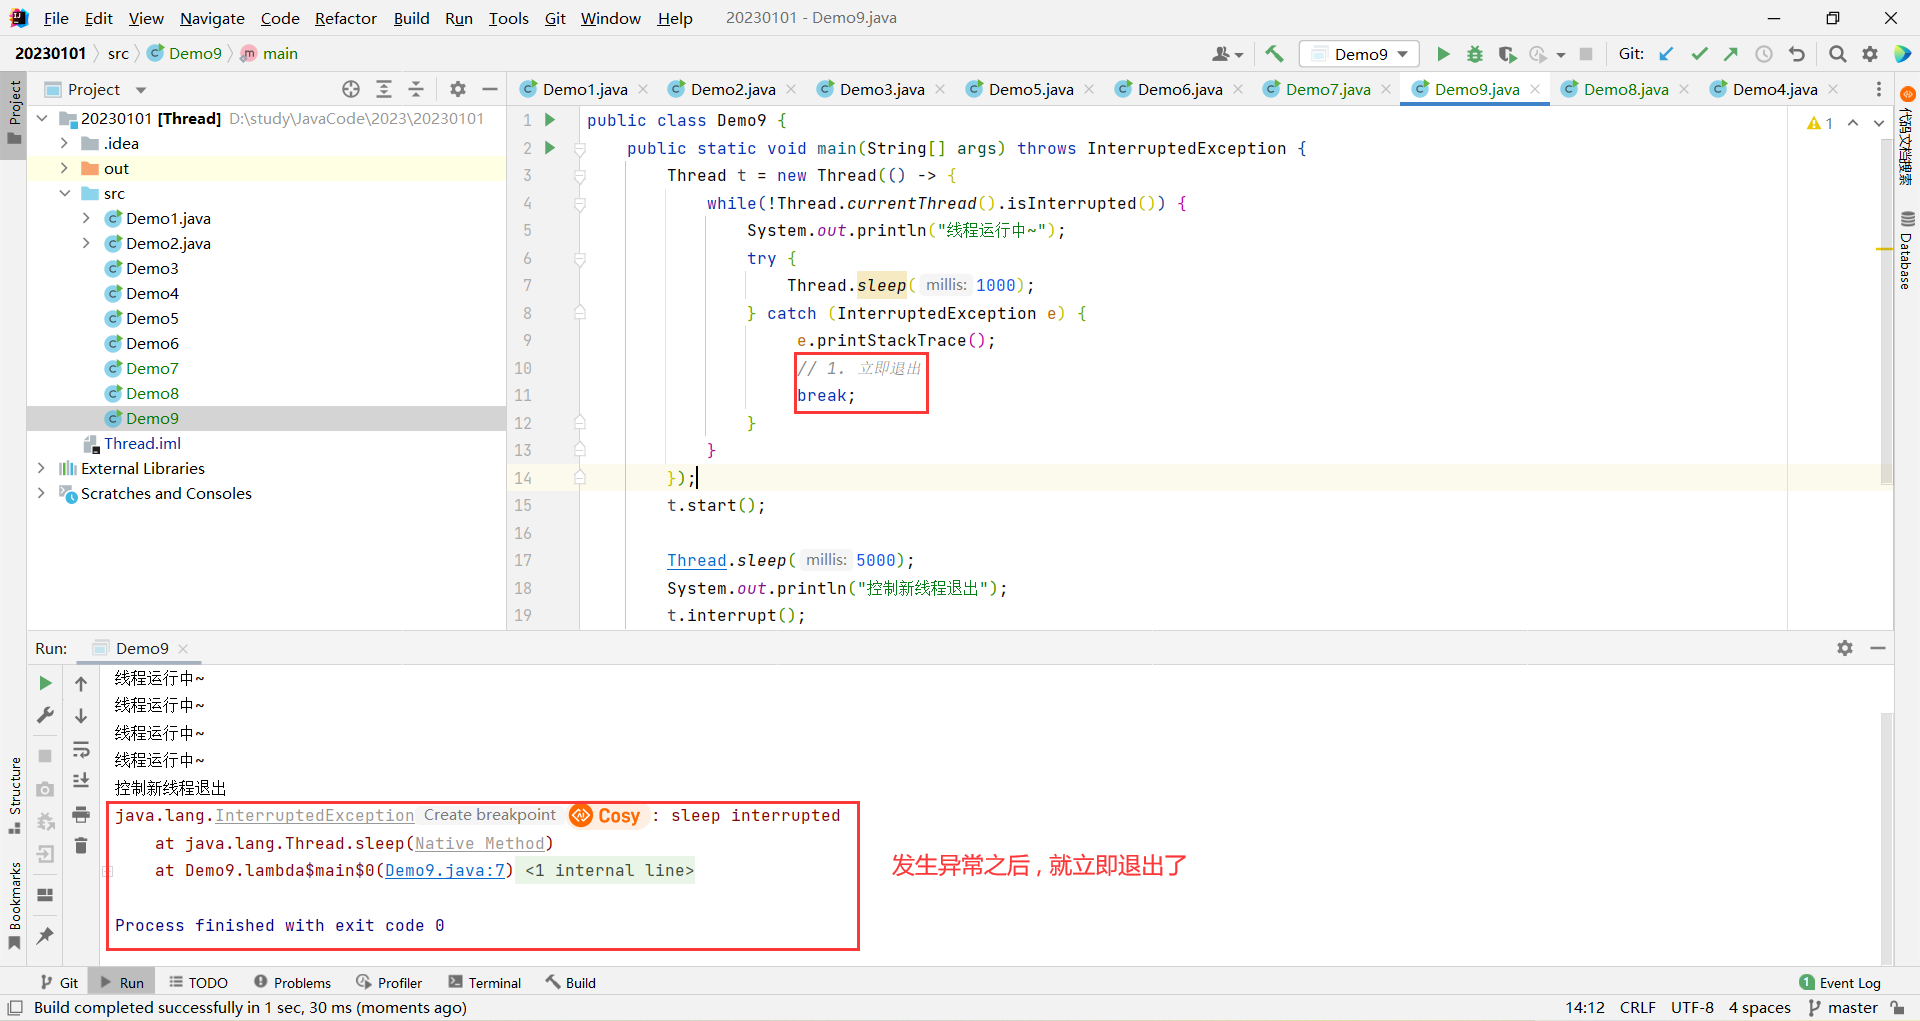The height and width of the screenshot is (1021, 1920).
Task: Build project using the hammer icon
Action: tap(1274, 54)
